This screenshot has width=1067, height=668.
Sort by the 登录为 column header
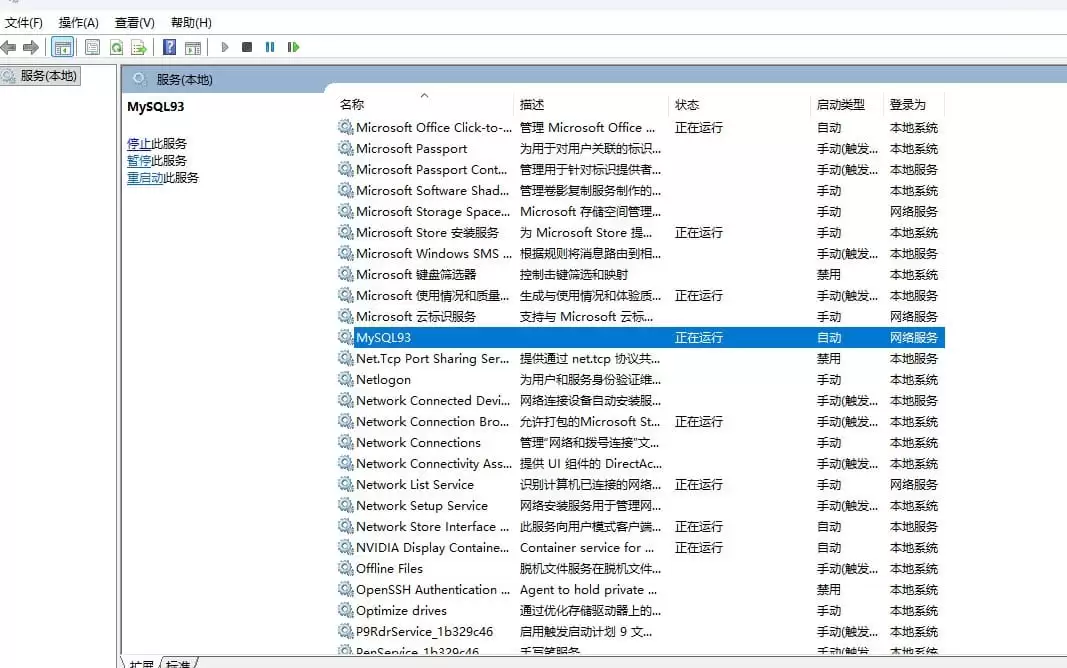pos(914,104)
